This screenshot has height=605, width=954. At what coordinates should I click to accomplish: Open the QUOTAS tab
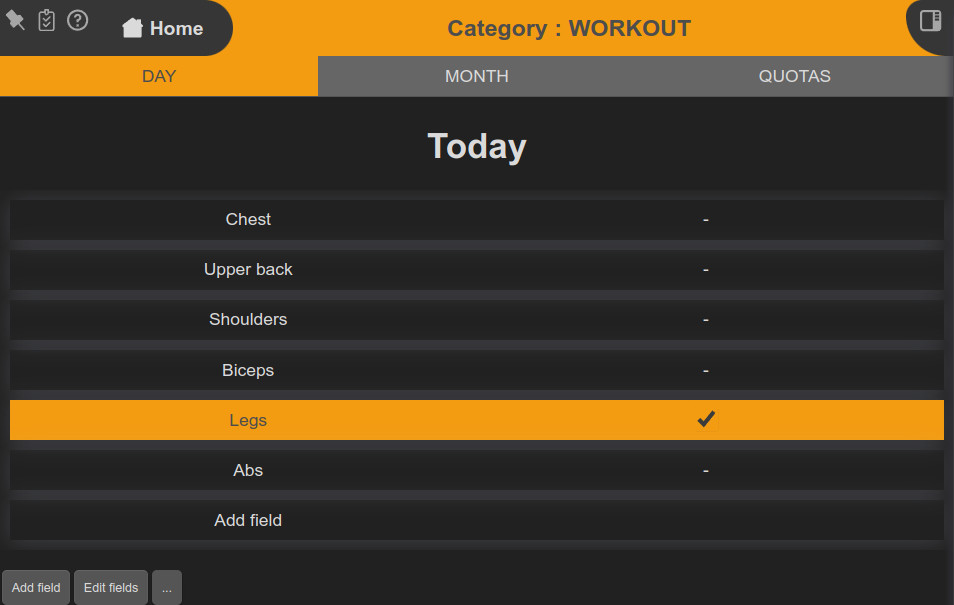tap(794, 76)
